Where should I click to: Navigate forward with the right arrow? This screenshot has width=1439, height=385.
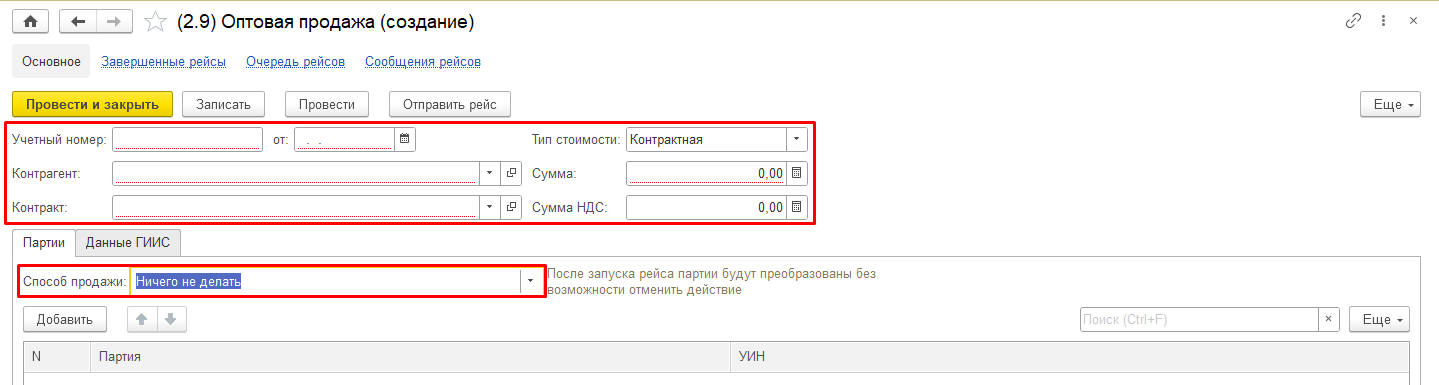click(114, 21)
